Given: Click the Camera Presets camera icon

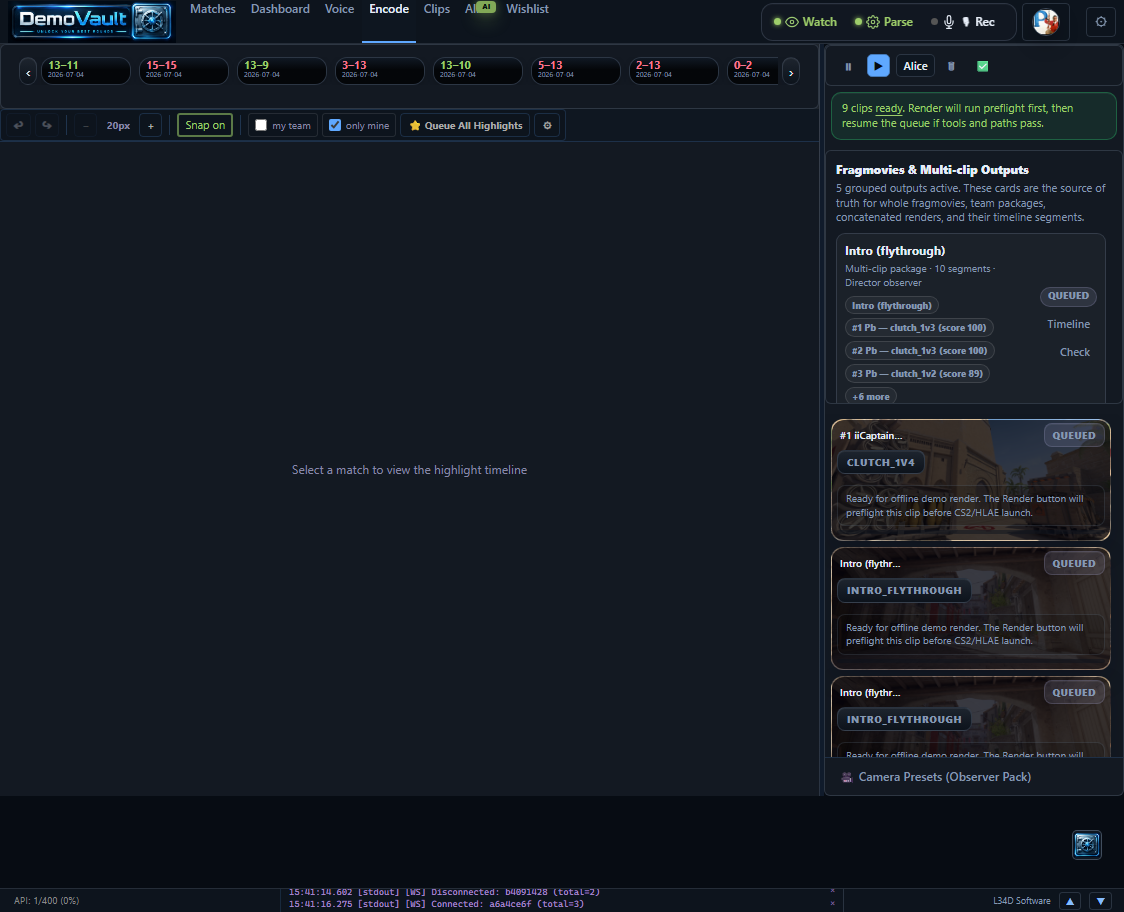Looking at the screenshot, I should [x=847, y=777].
